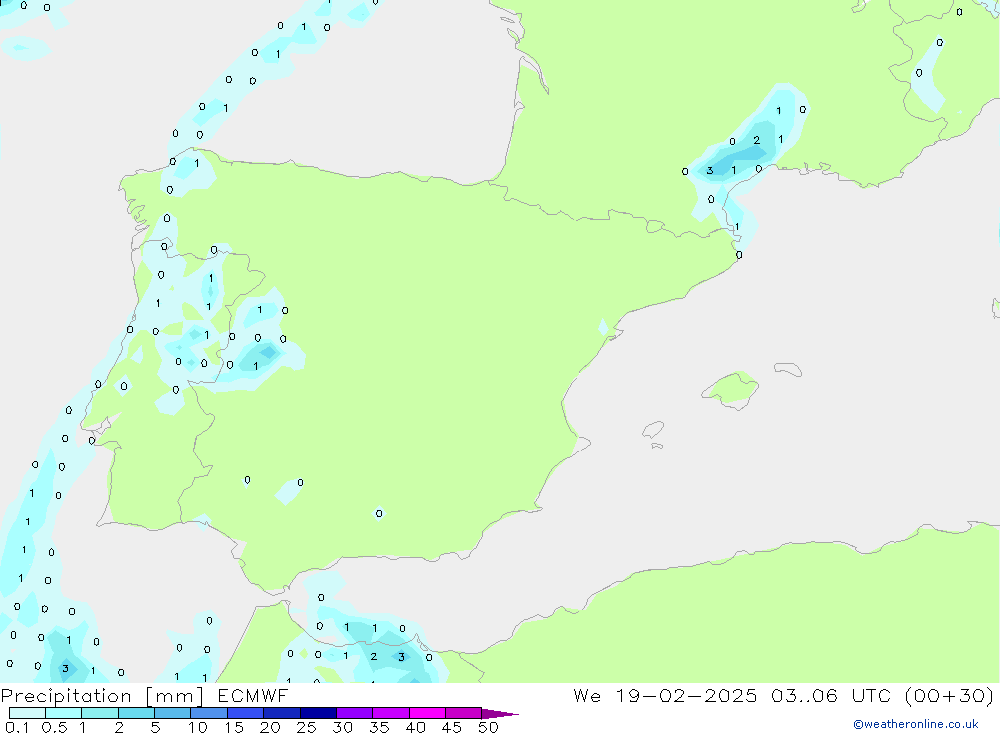Click the value 3 over the Morocco coast

coord(401,656)
